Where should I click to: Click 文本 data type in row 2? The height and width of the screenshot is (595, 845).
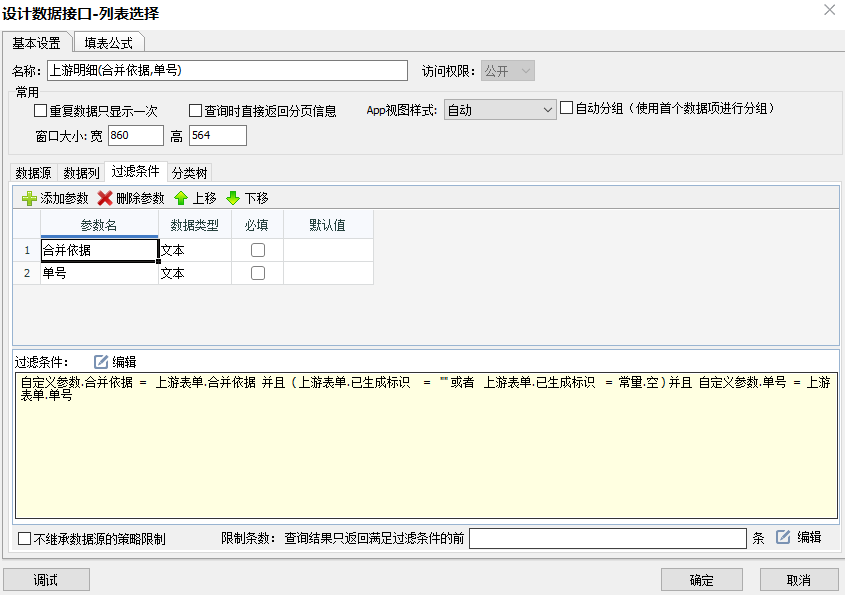click(x=195, y=273)
